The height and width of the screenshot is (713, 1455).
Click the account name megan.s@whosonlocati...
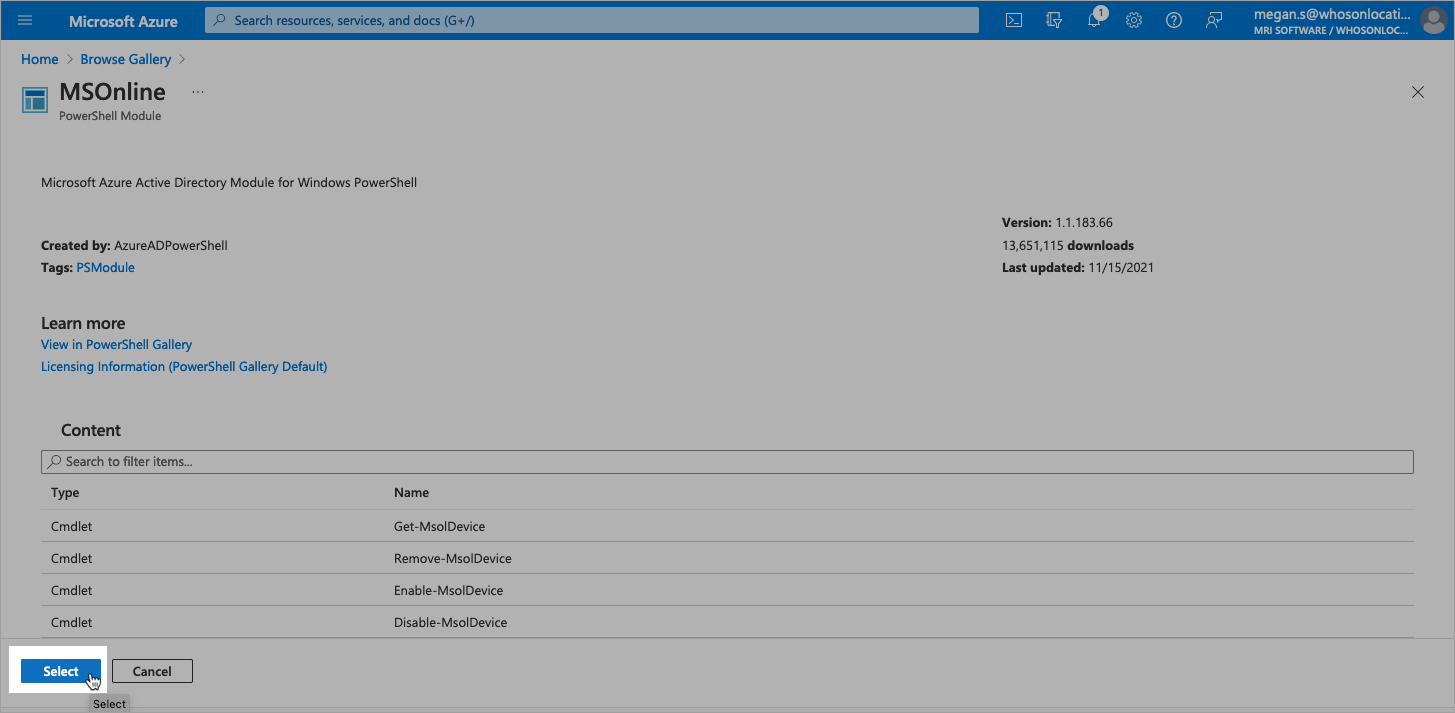tap(1332, 14)
